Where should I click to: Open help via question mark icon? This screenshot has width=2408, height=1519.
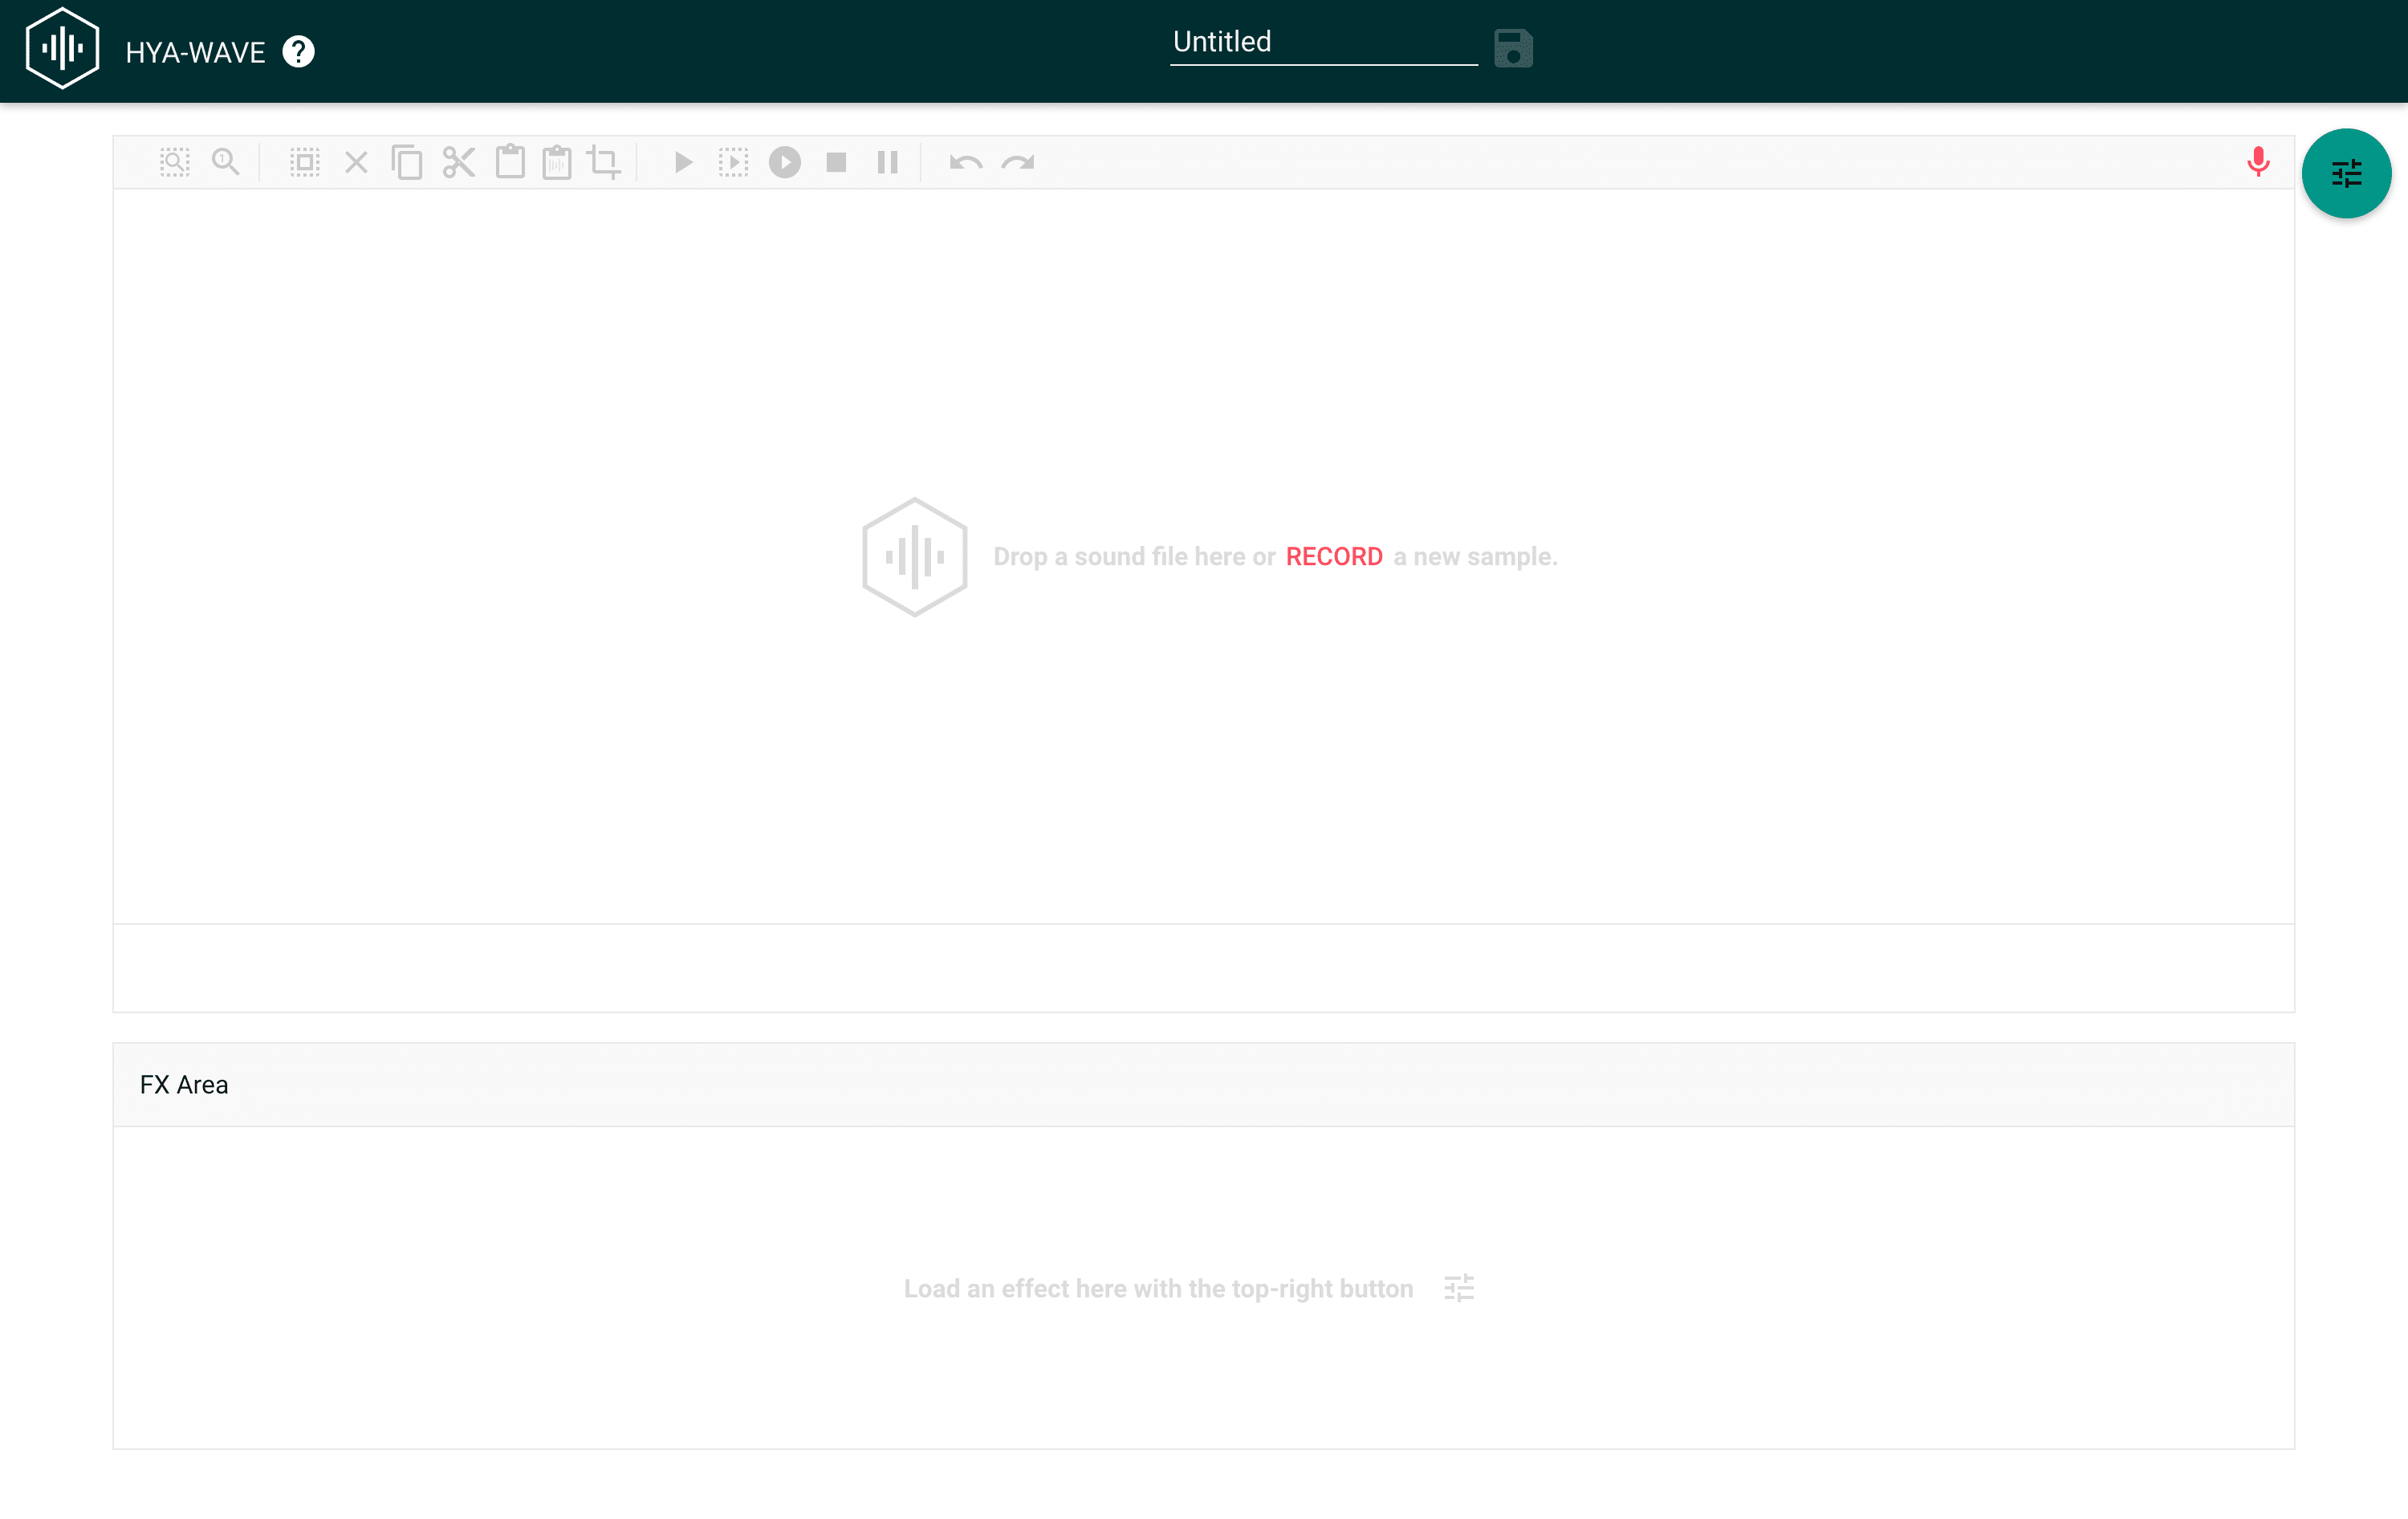pyautogui.click(x=298, y=52)
